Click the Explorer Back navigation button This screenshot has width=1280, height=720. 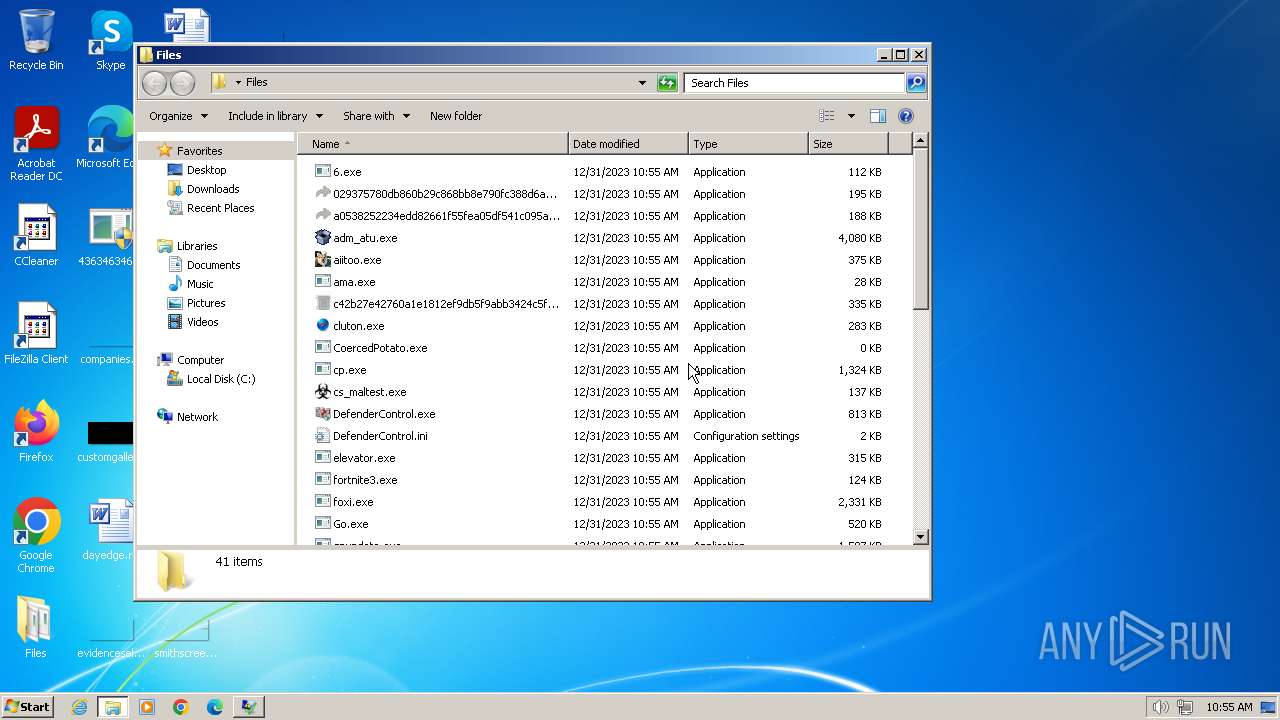[x=155, y=83]
